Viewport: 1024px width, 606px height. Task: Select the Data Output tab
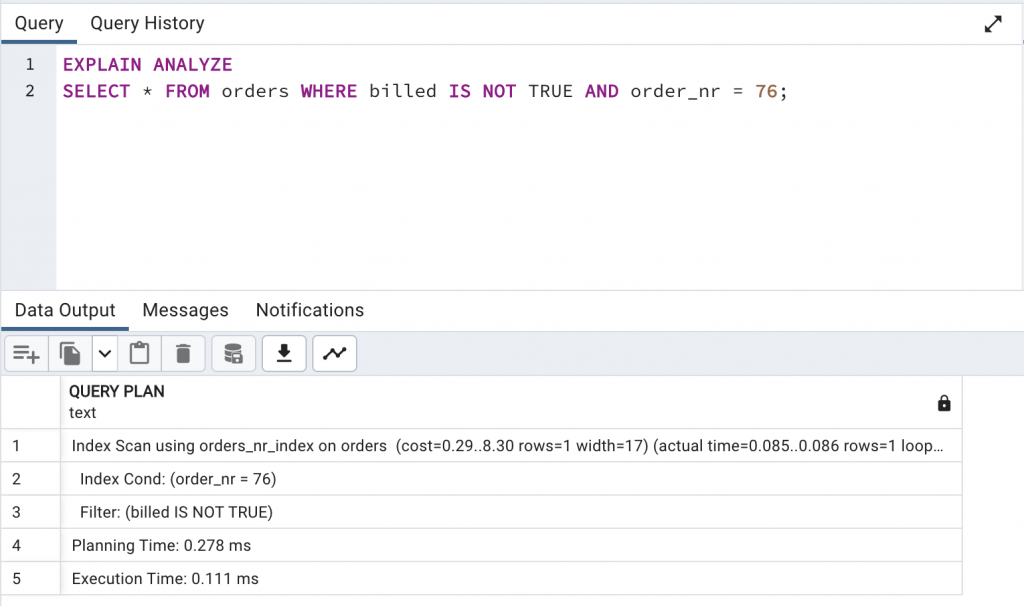coord(65,310)
